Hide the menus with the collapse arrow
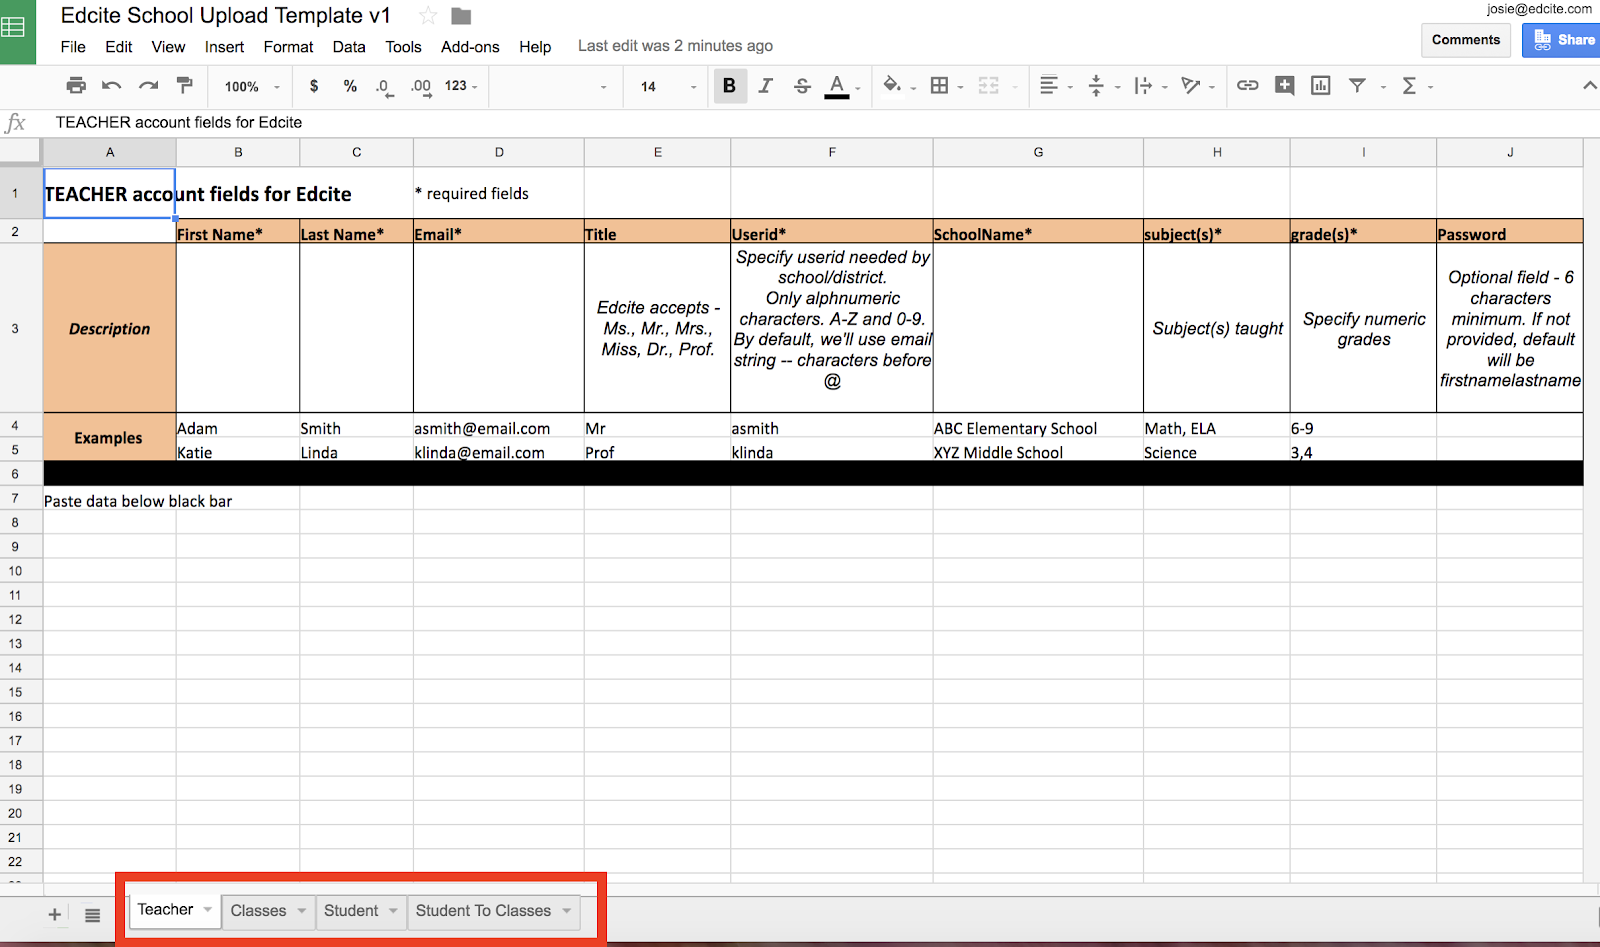 pos(1589,86)
